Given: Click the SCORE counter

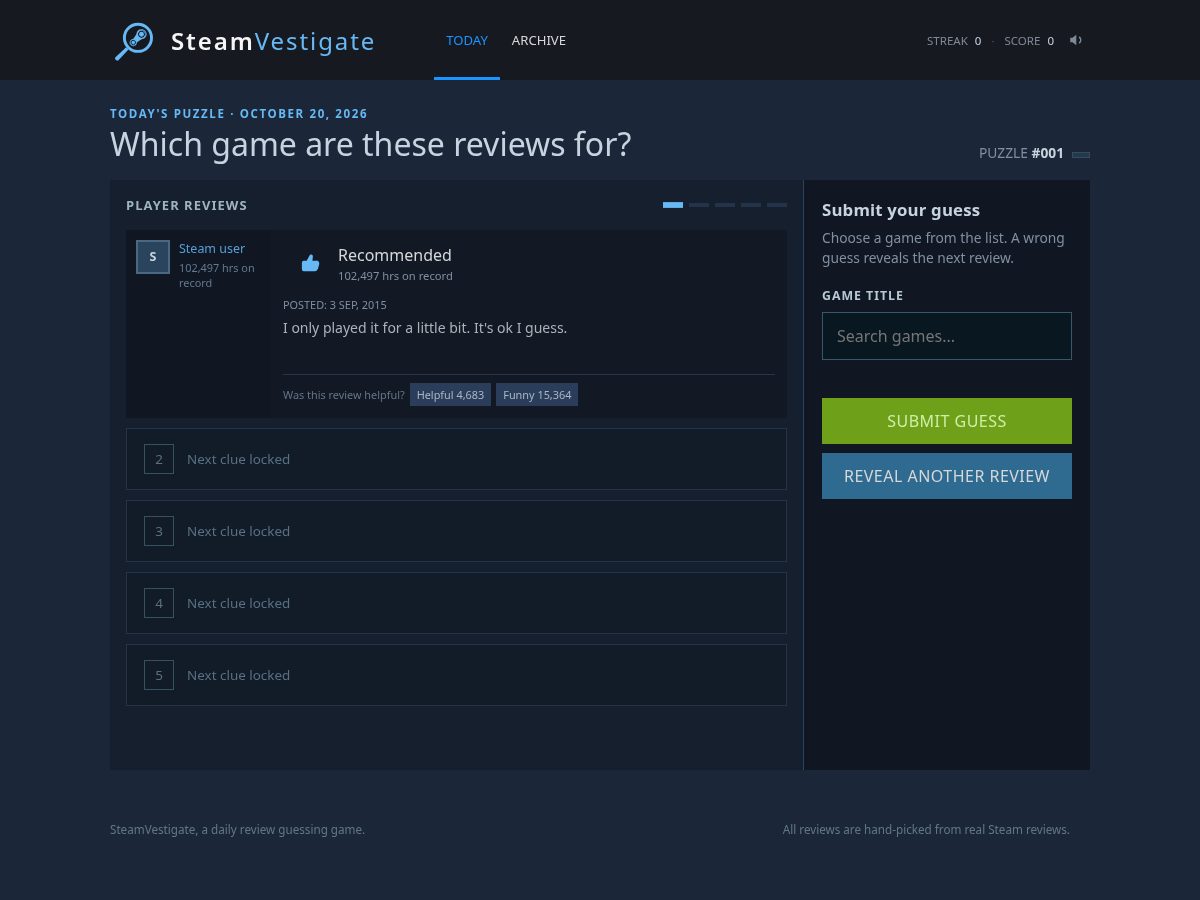Looking at the screenshot, I should 1029,41.
